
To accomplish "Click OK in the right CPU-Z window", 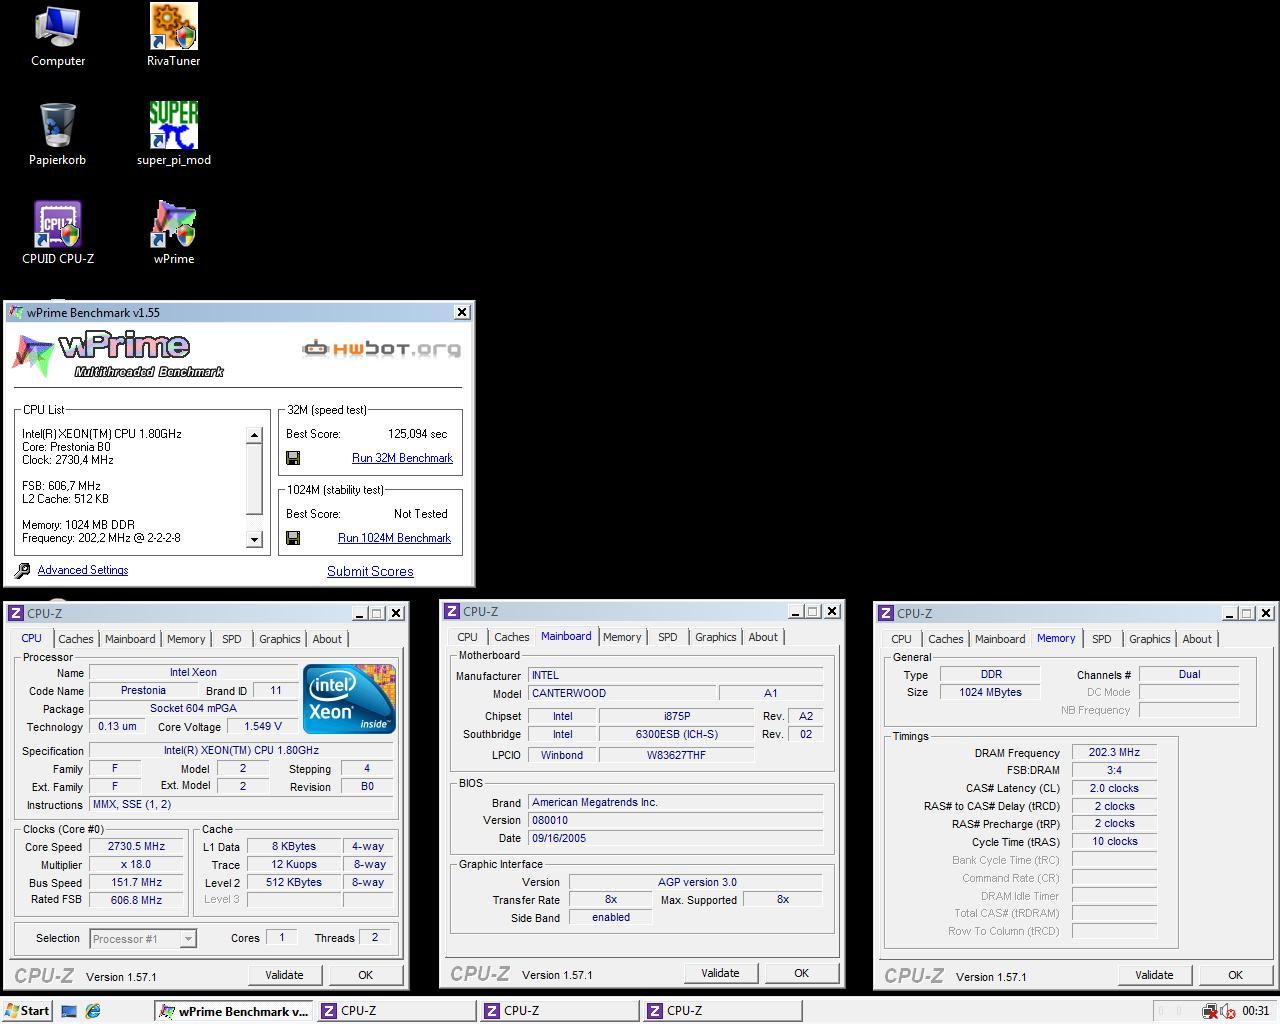I will click(x=1235, y=975).
